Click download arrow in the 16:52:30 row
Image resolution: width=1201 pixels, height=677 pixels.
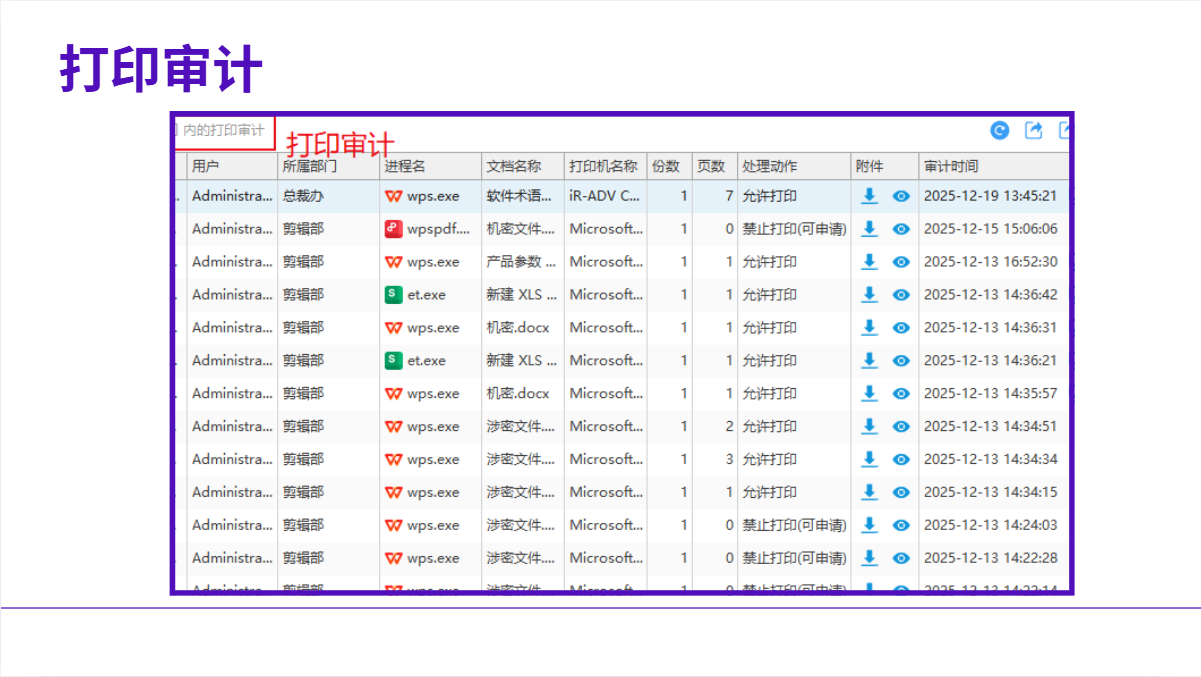(869, 262)
